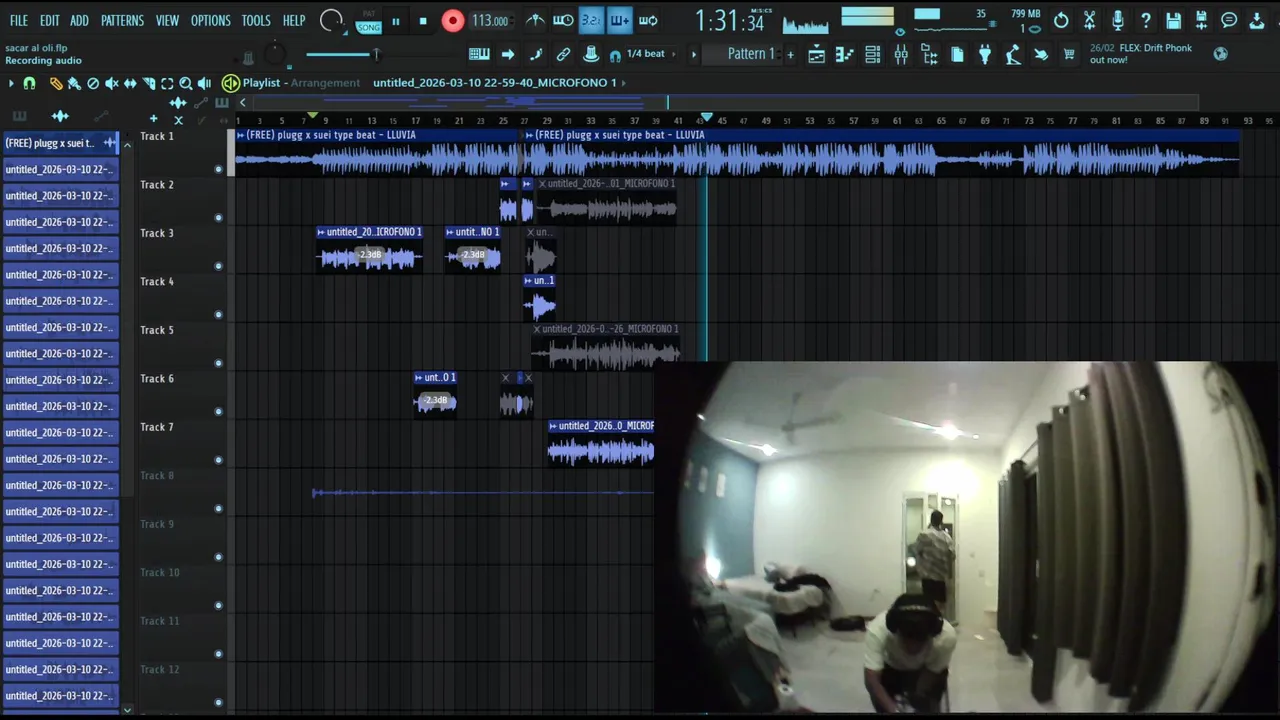Select the slip tool arrows icon
The width and height of the screenshot is (1280, 720).
tap(130, 84)
